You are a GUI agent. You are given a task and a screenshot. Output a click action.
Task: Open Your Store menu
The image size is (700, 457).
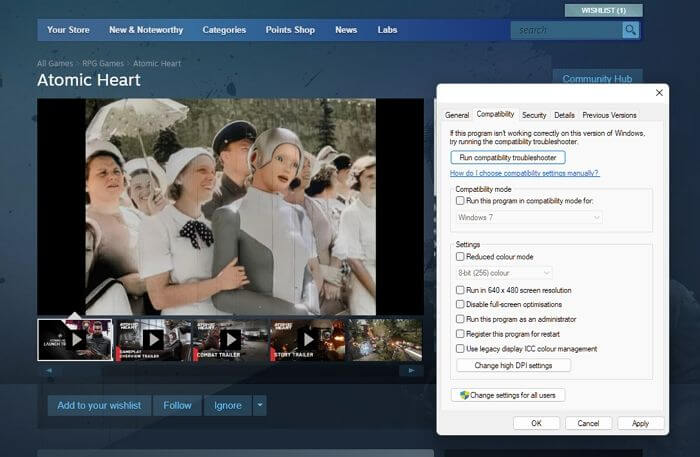point(68,30)
